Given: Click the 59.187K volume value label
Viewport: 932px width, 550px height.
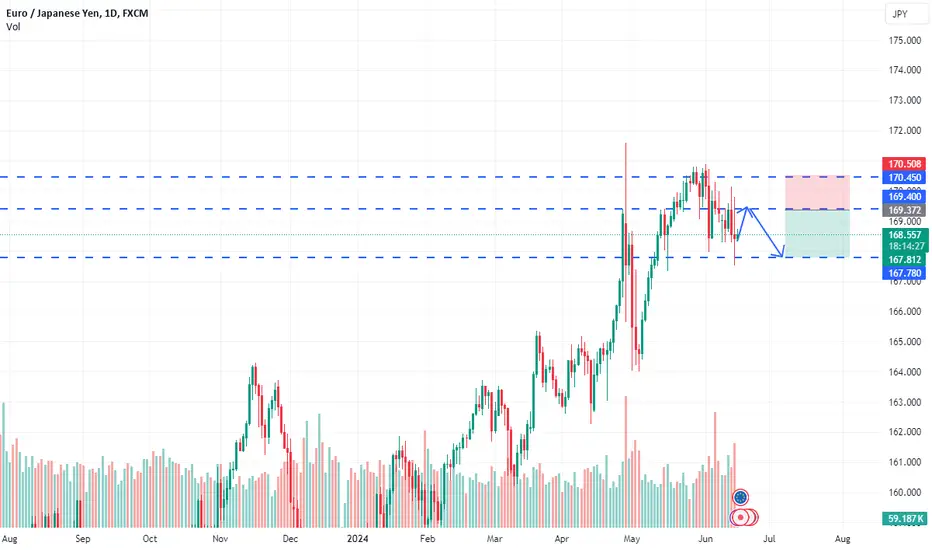Looking at the screenshot, I should click(x=904, y=518).
